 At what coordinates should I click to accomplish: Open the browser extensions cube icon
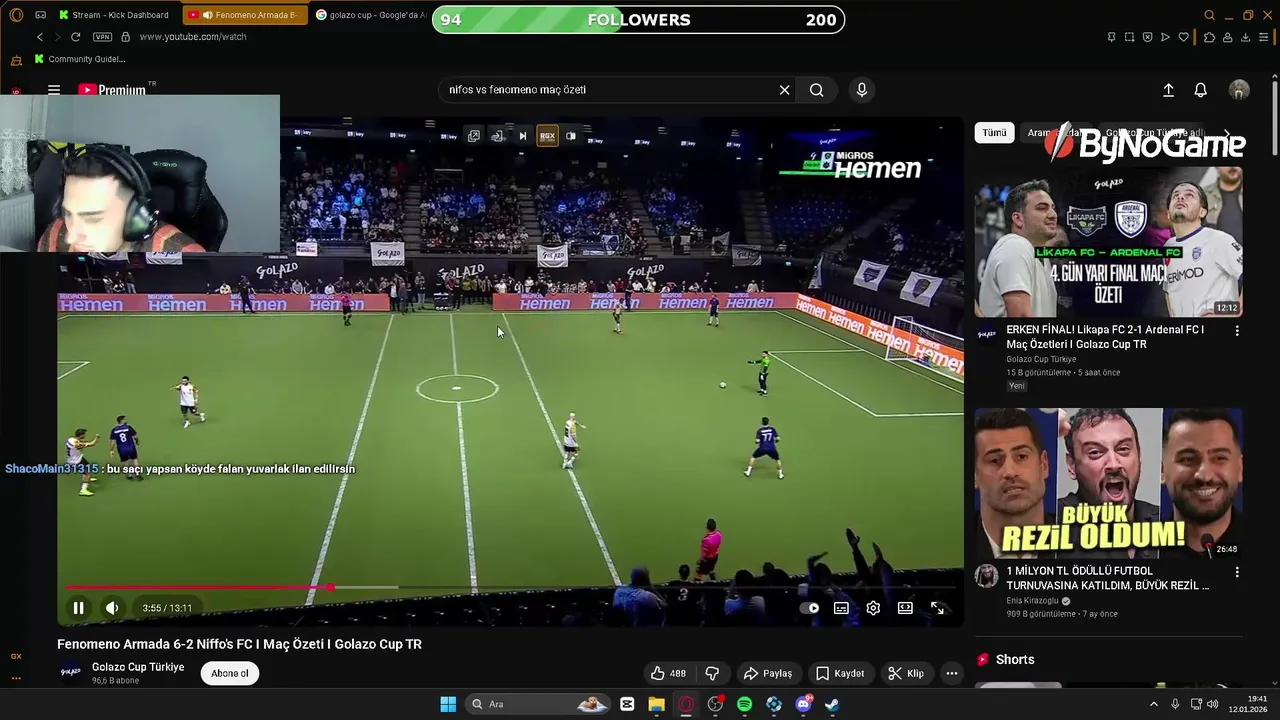pos(1209,37)
